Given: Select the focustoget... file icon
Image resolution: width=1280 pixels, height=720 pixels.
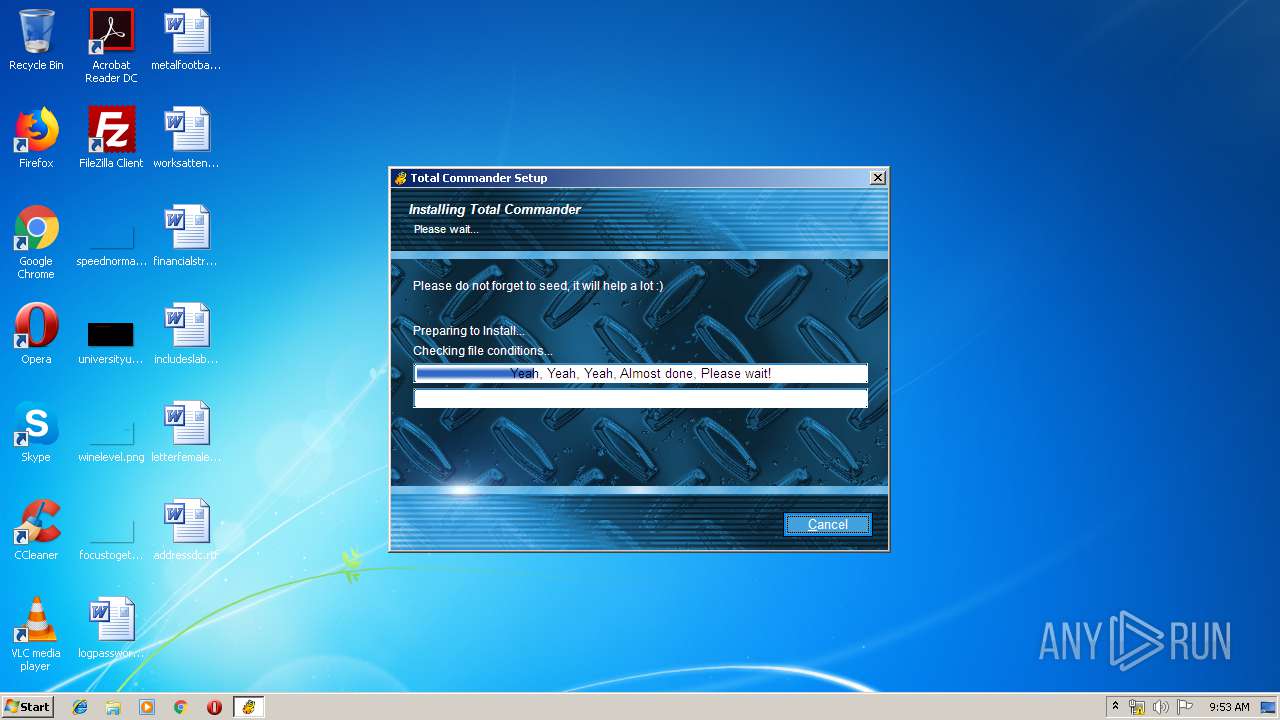Looking at the screenshot, I should click(x=111, y=537).
